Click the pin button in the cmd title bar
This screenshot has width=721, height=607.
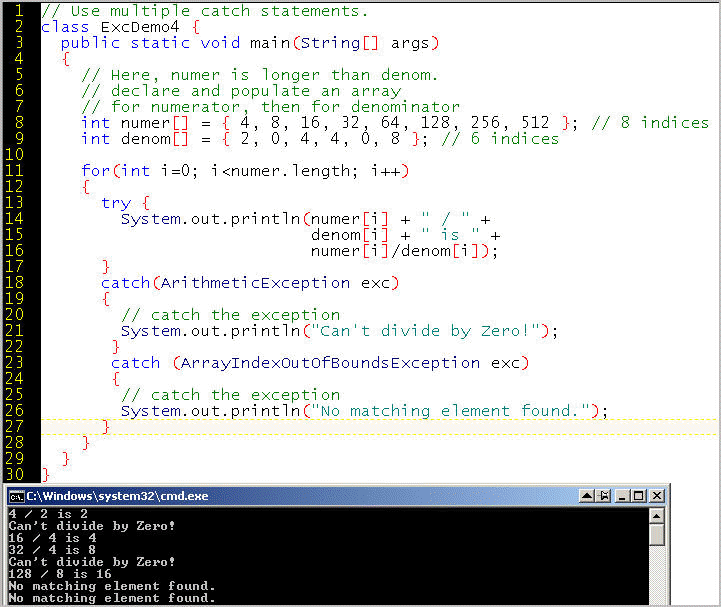(604, 496)
